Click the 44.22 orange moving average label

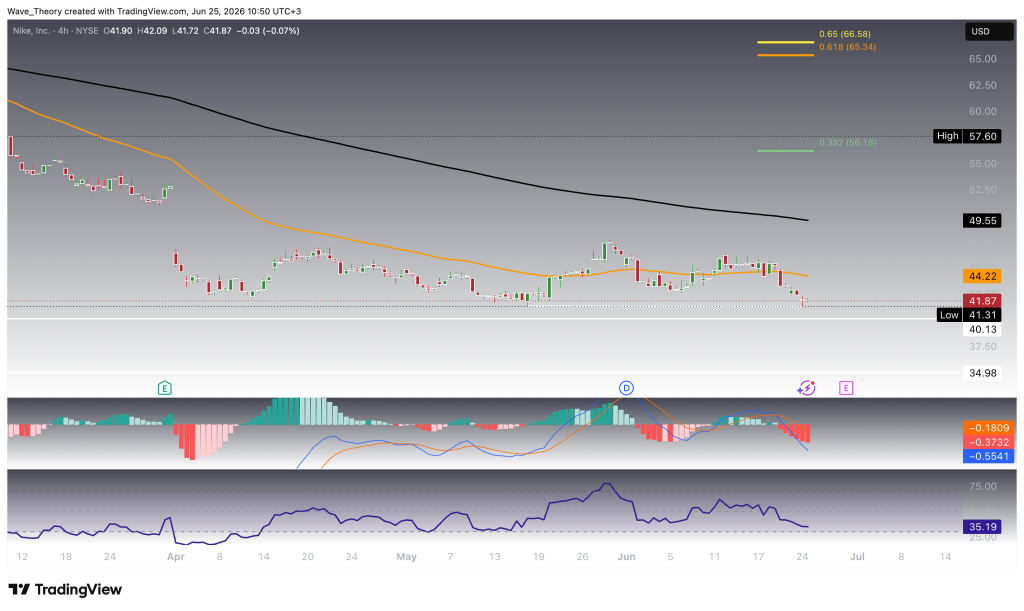pyautogui.click(x=982, y=276)
